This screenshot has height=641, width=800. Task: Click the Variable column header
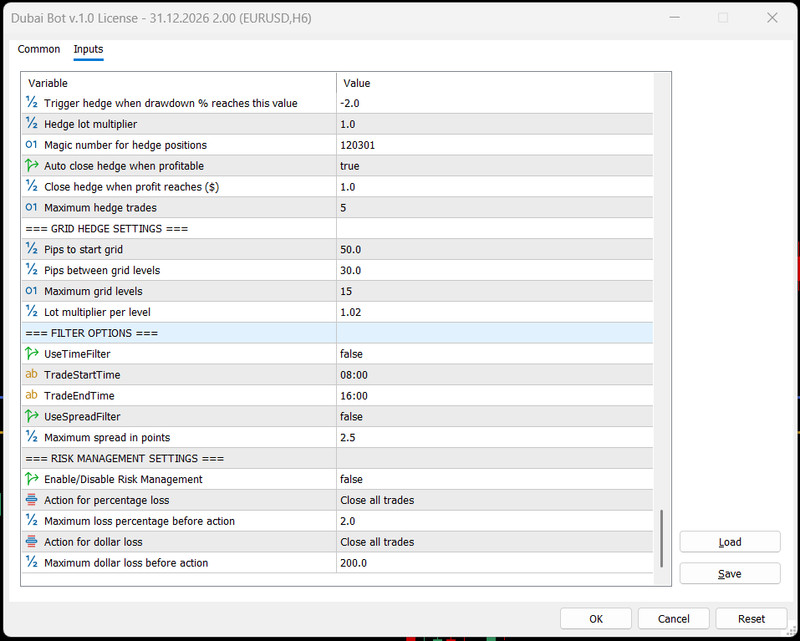179,83
